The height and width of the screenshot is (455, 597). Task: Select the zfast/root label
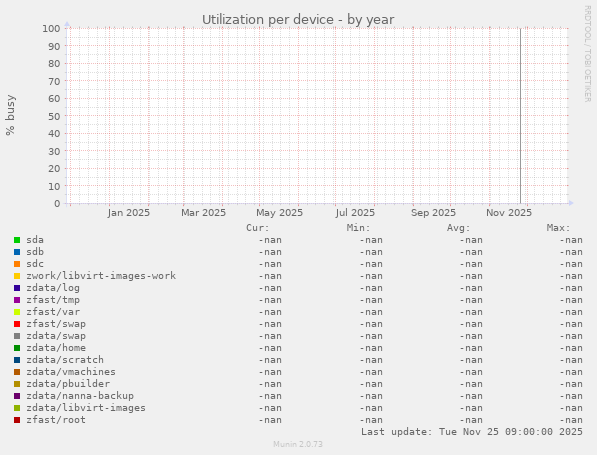click(x=56, y=420)
